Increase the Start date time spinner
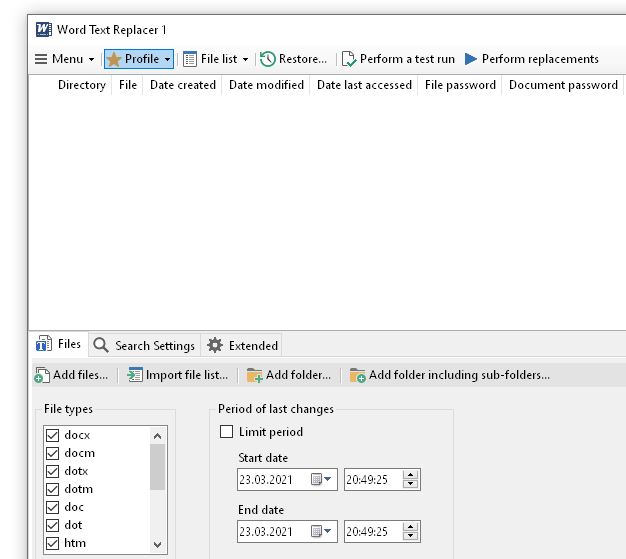 (x=410, y=475)
